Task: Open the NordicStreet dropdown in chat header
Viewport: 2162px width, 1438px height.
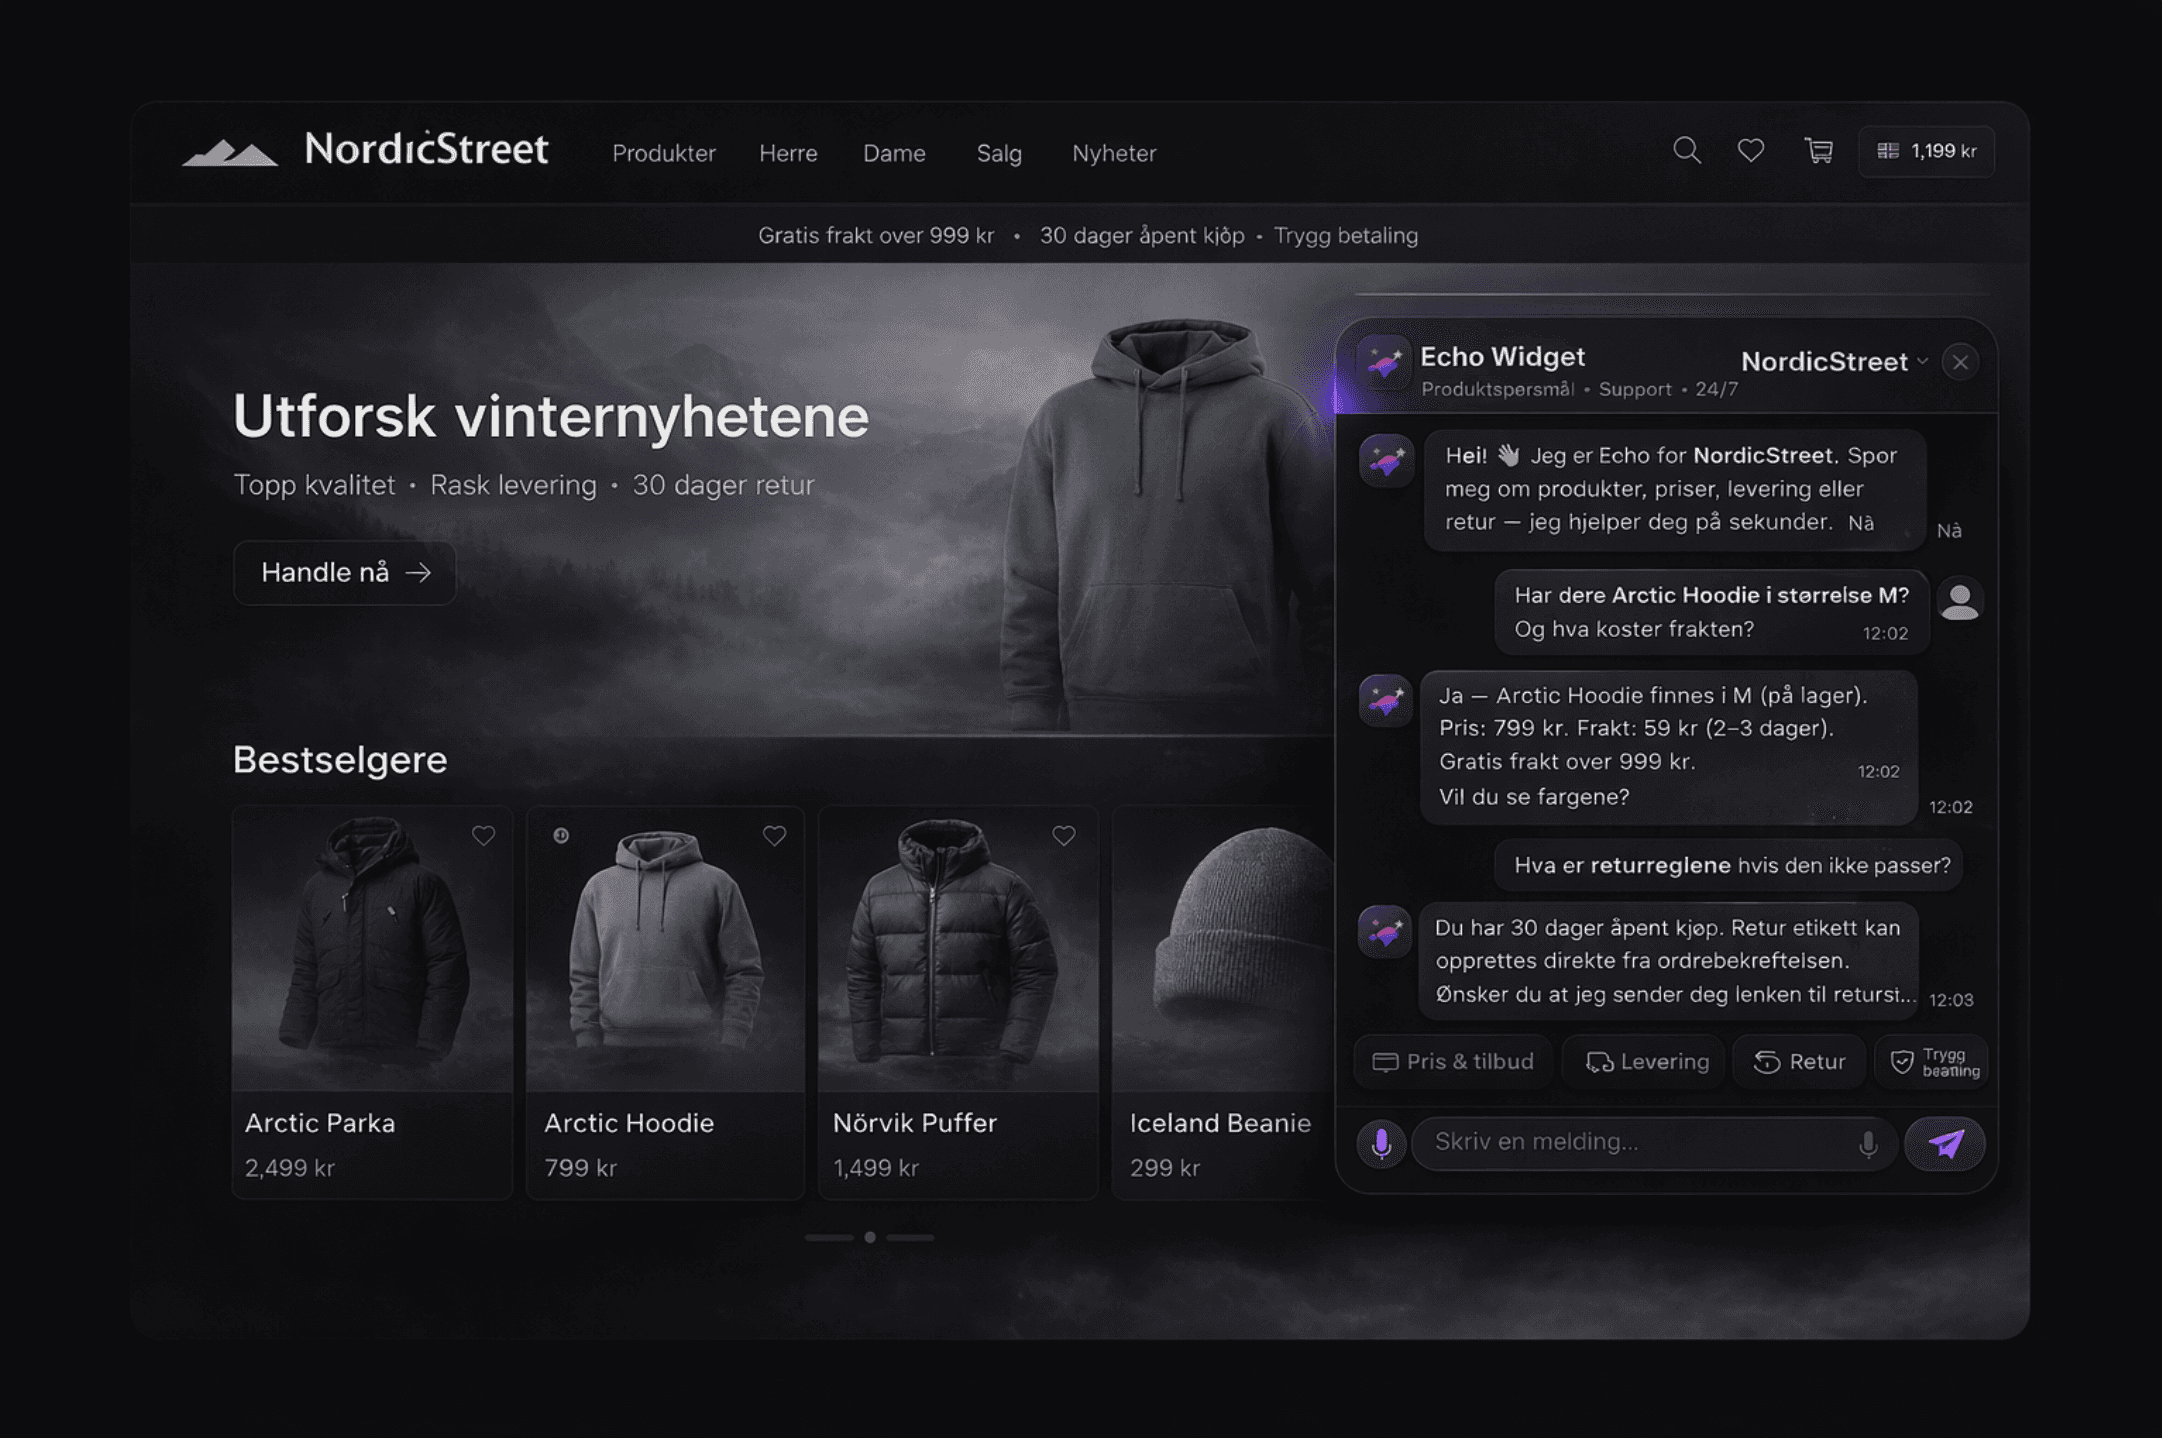Action: coord(1835,362)
